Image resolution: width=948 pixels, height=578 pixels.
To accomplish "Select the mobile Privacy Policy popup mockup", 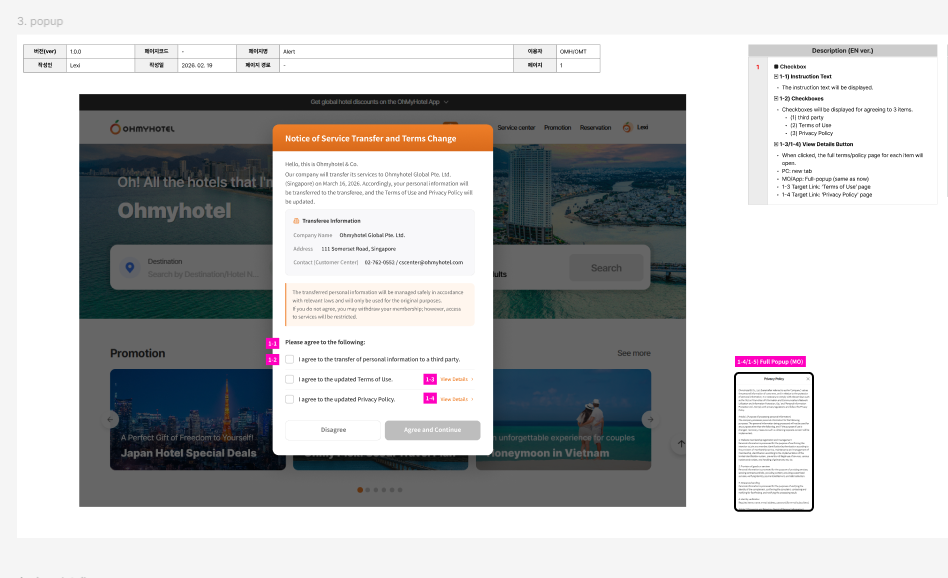I will (774, 442).
